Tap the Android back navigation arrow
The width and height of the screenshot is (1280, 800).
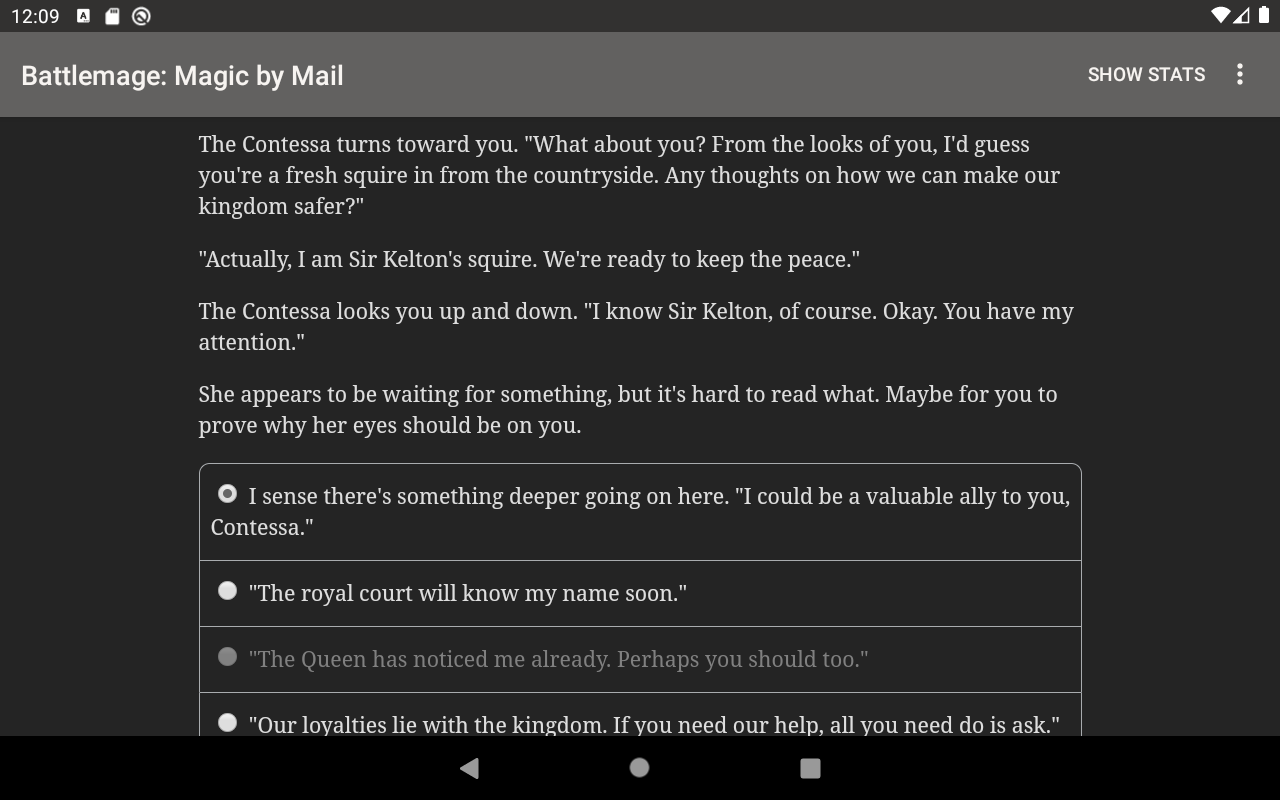[469, 768]
